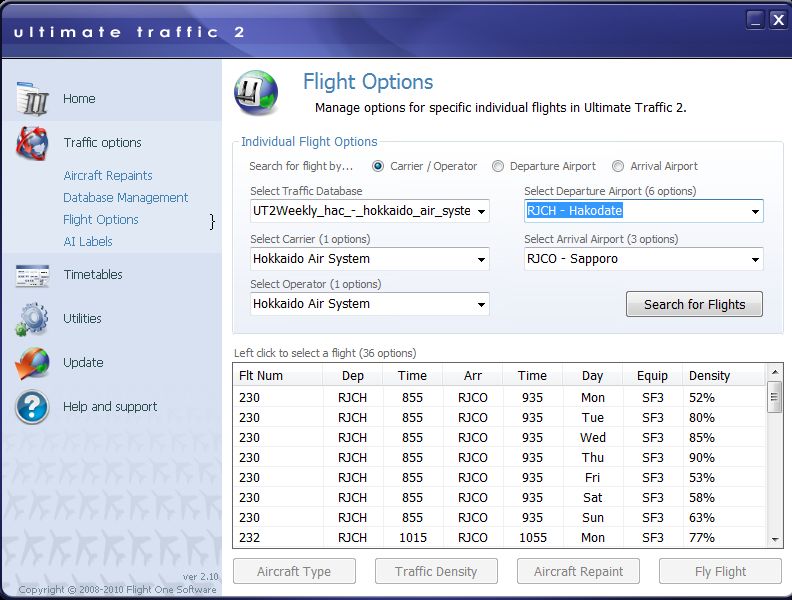Open Traffic options menu item

coord(103,143)
